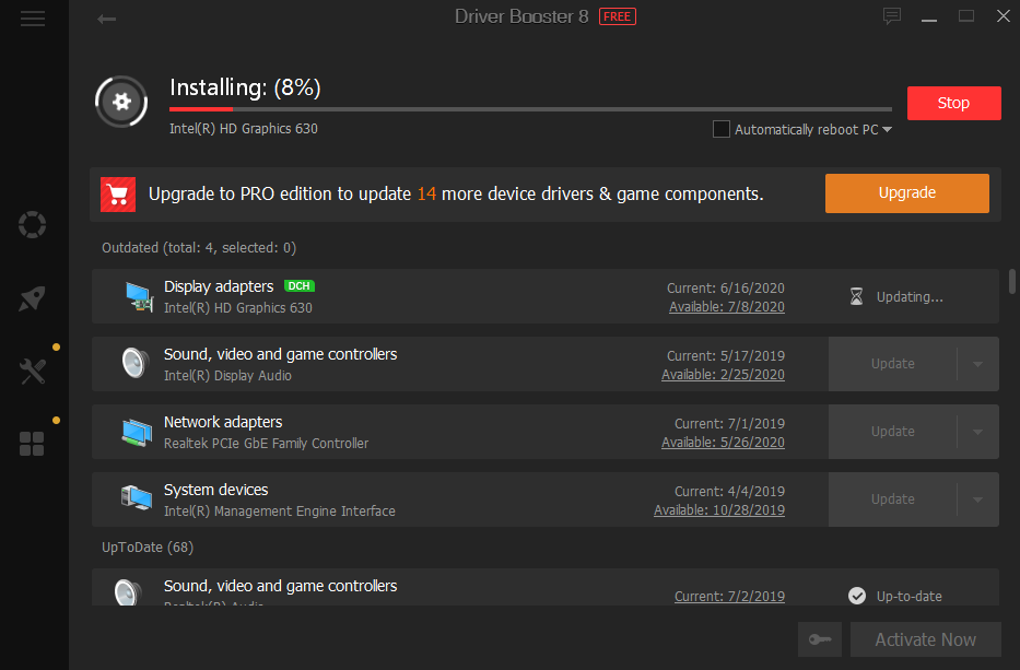Select the Network adapters row title
This screenshot has width=1020, height=670.
(x=222, y=422)
